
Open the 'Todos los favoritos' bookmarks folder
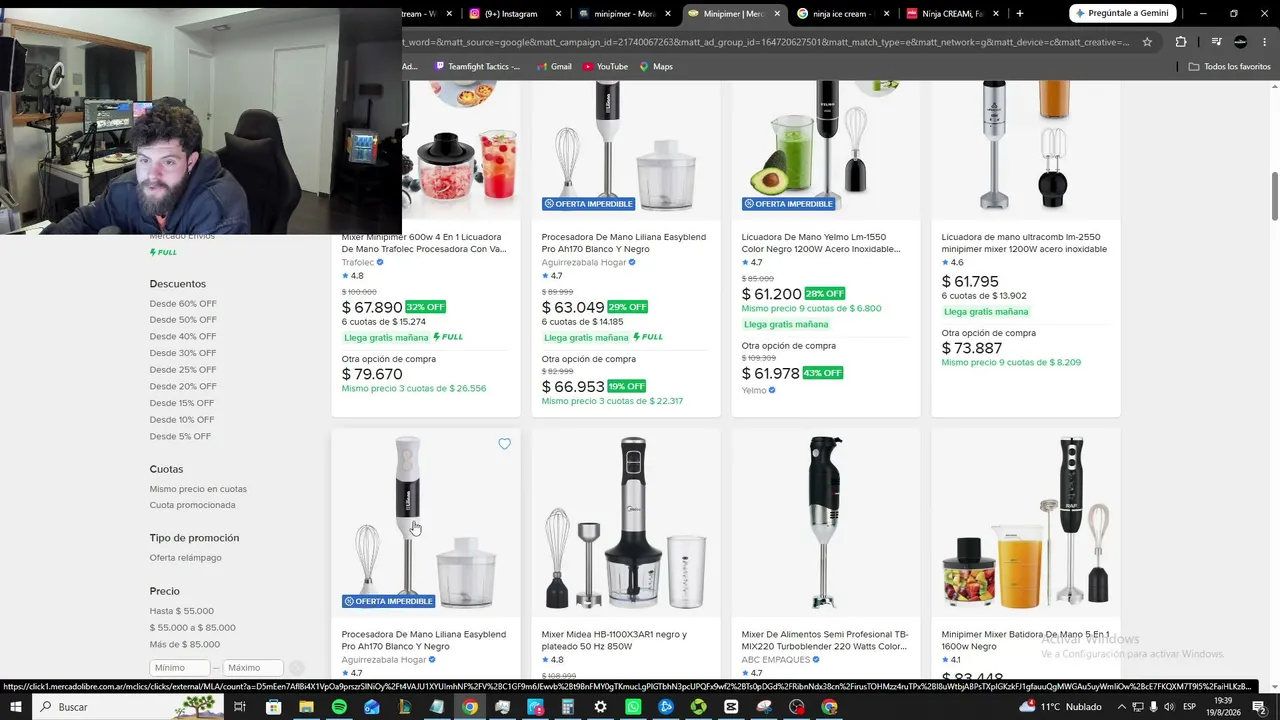(x=1229, y=67)
